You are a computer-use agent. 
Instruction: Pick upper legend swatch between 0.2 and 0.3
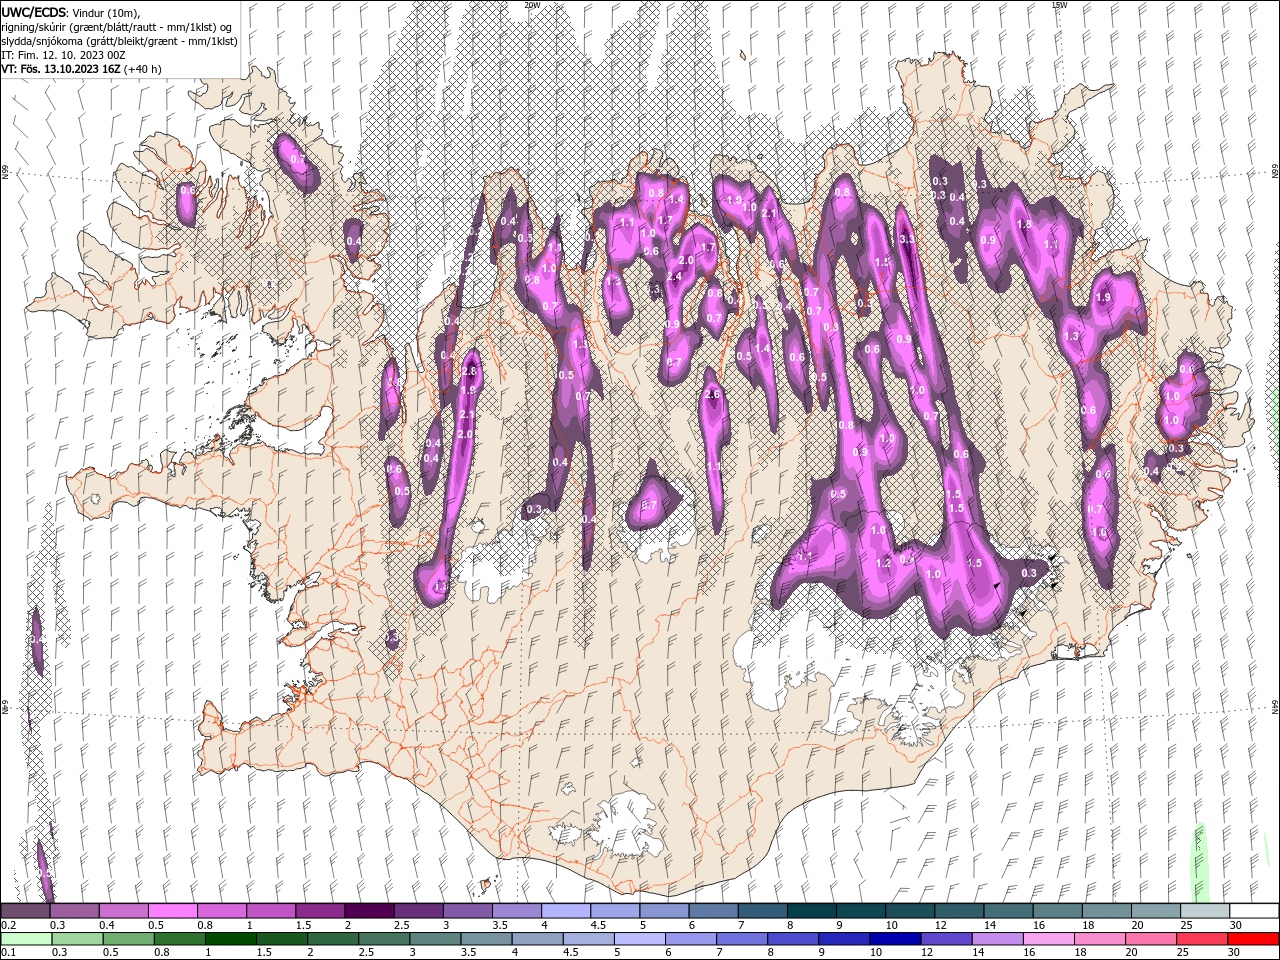[25, 911]
